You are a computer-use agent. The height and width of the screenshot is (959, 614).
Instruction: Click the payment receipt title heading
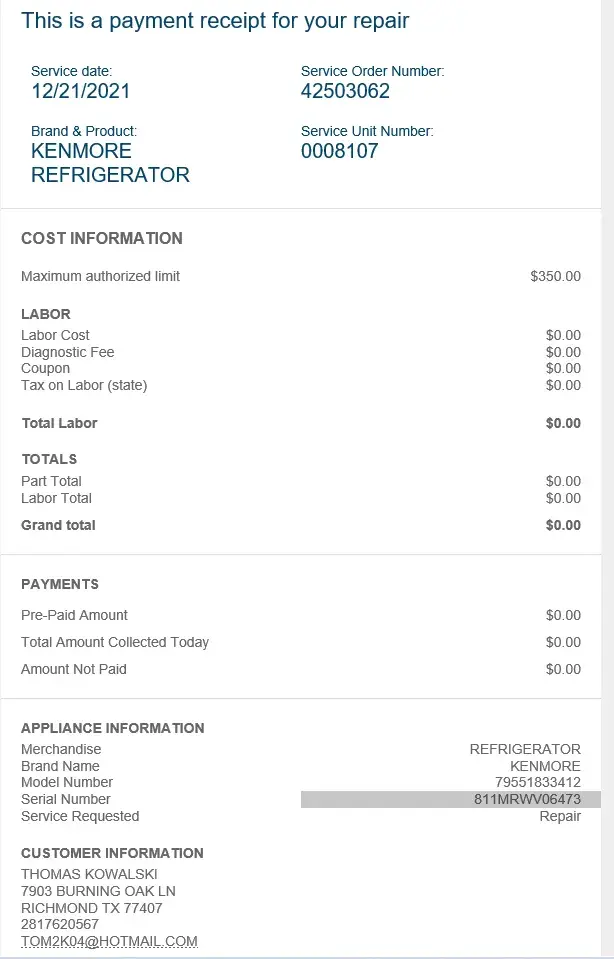(x=215, y=20)
